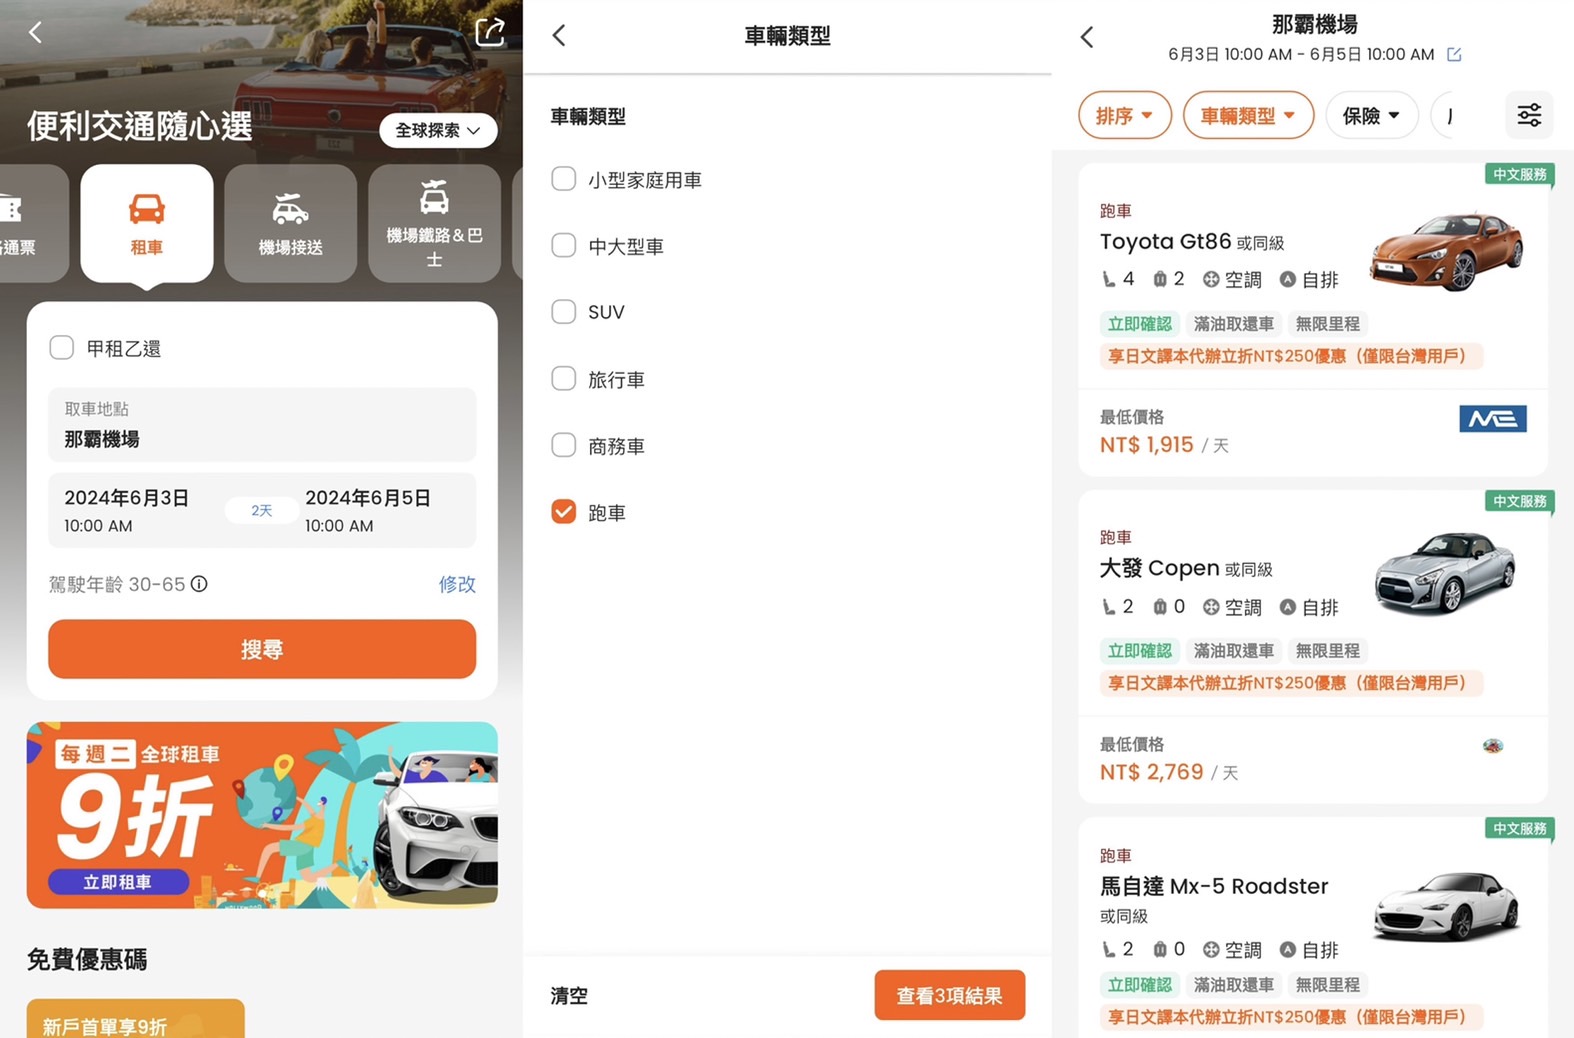Open the all-filters sliders icon

coord(1529,115)
